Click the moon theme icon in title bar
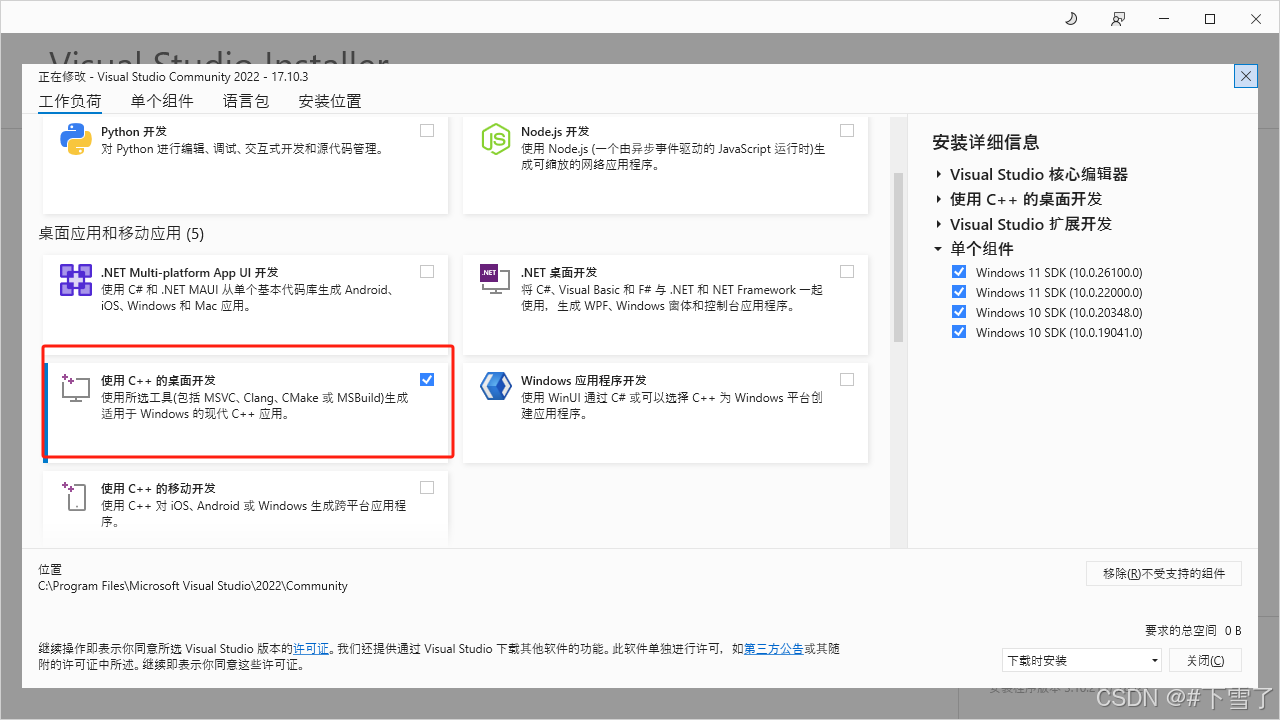Screen dimensions: 1280x720 tap(1071, 19)
